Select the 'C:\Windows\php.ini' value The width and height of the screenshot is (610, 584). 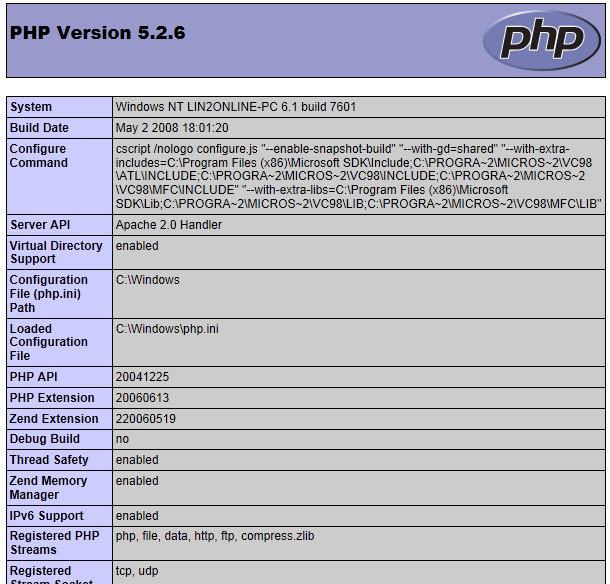pos(167,329)
